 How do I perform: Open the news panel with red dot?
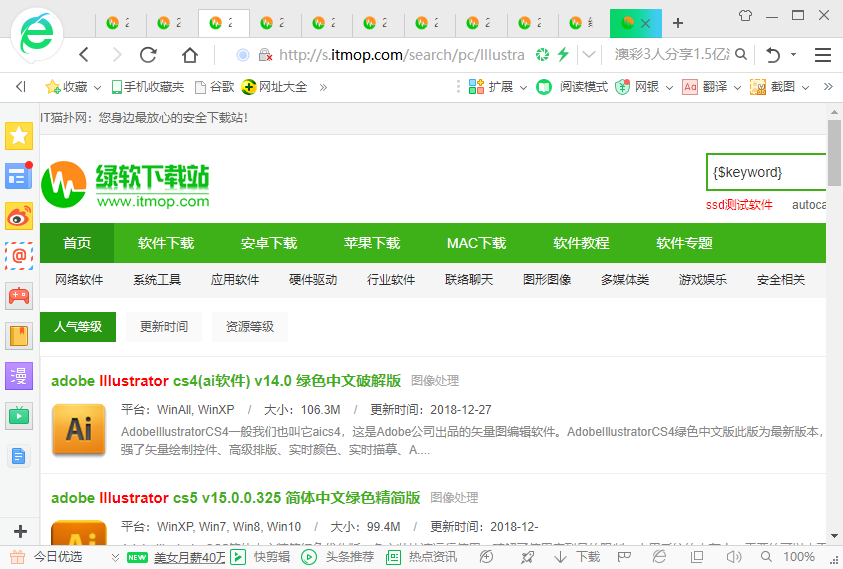(19, 175)
